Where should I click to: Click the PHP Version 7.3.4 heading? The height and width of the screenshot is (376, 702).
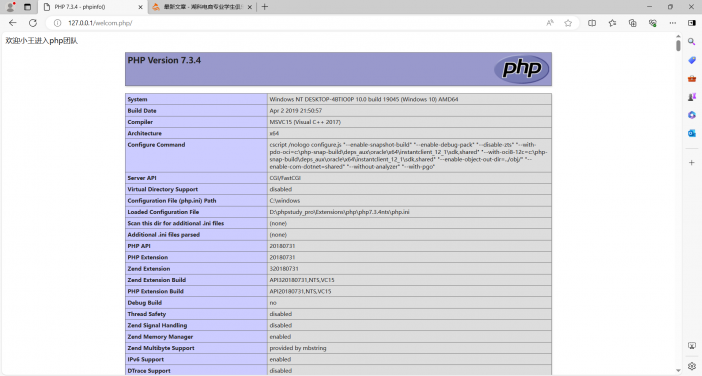tap(164, 60)
